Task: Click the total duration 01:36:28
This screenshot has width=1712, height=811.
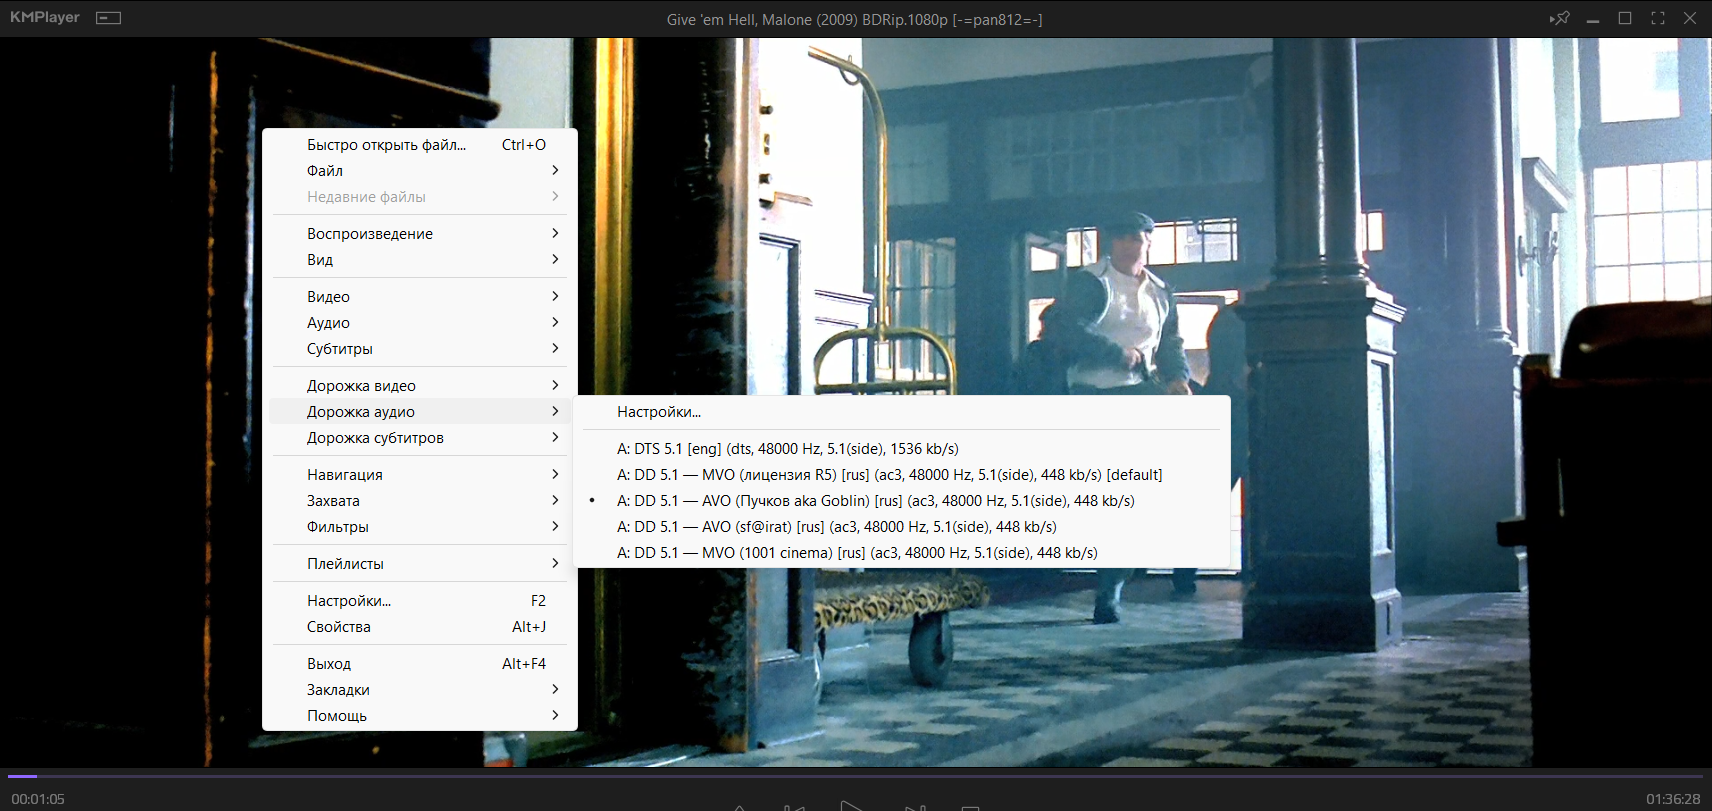Action: click(x=1673, y=799)
